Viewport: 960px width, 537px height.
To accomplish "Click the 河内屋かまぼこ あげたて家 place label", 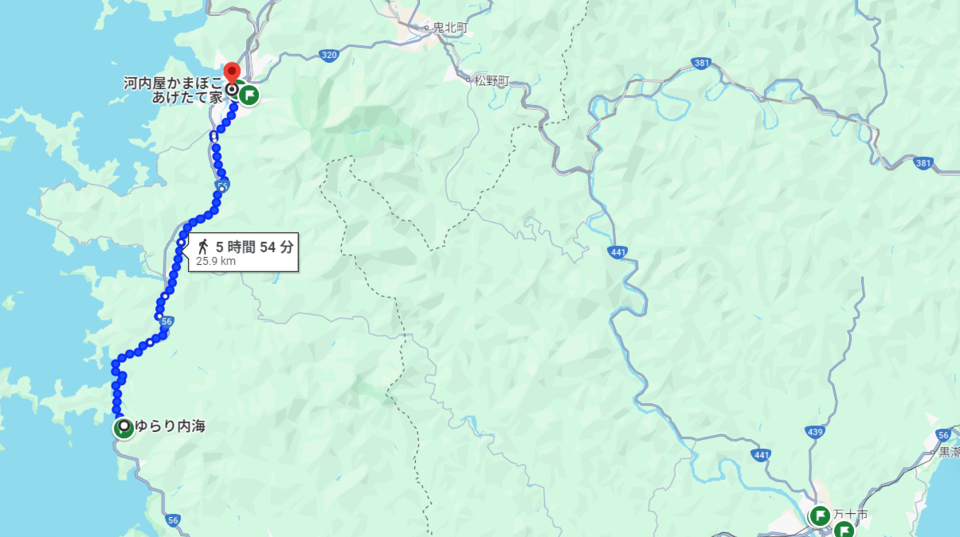I will (173, 89).
